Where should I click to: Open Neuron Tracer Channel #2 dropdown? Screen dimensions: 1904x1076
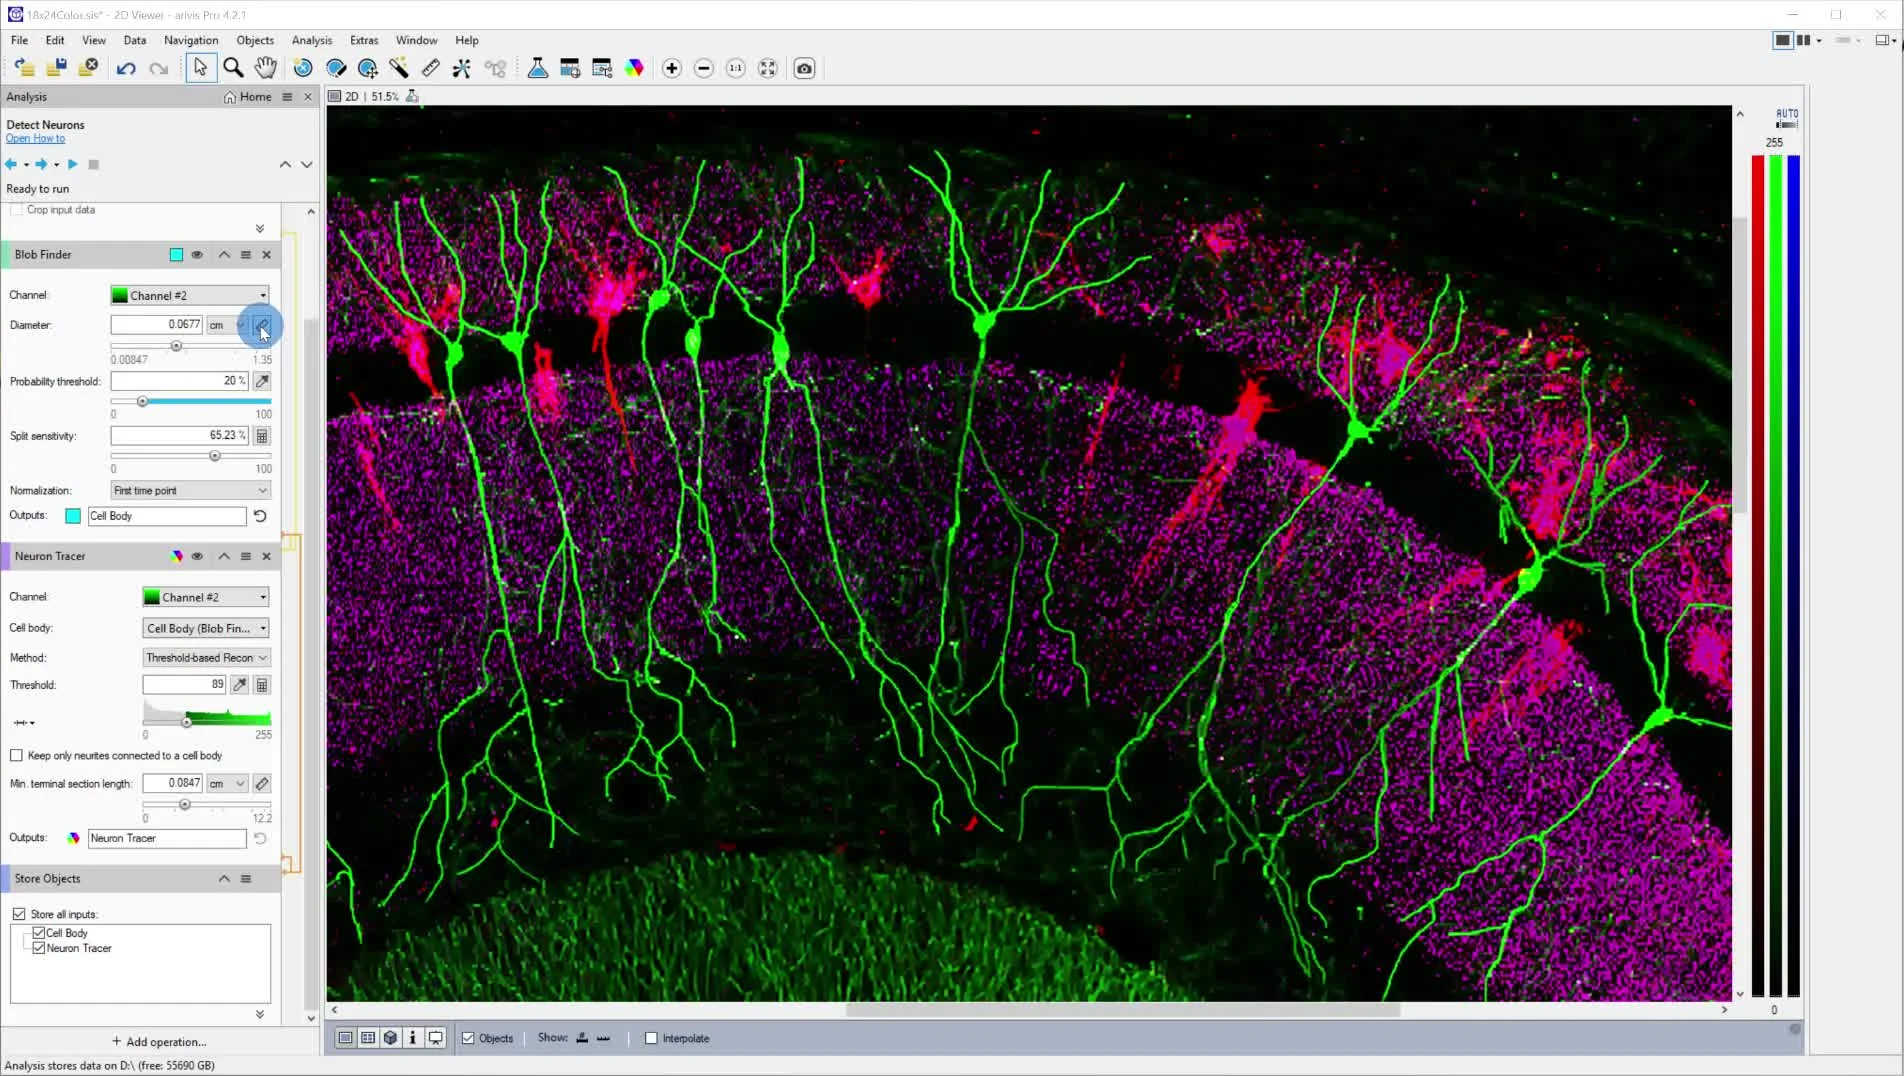tap(206, 597)
